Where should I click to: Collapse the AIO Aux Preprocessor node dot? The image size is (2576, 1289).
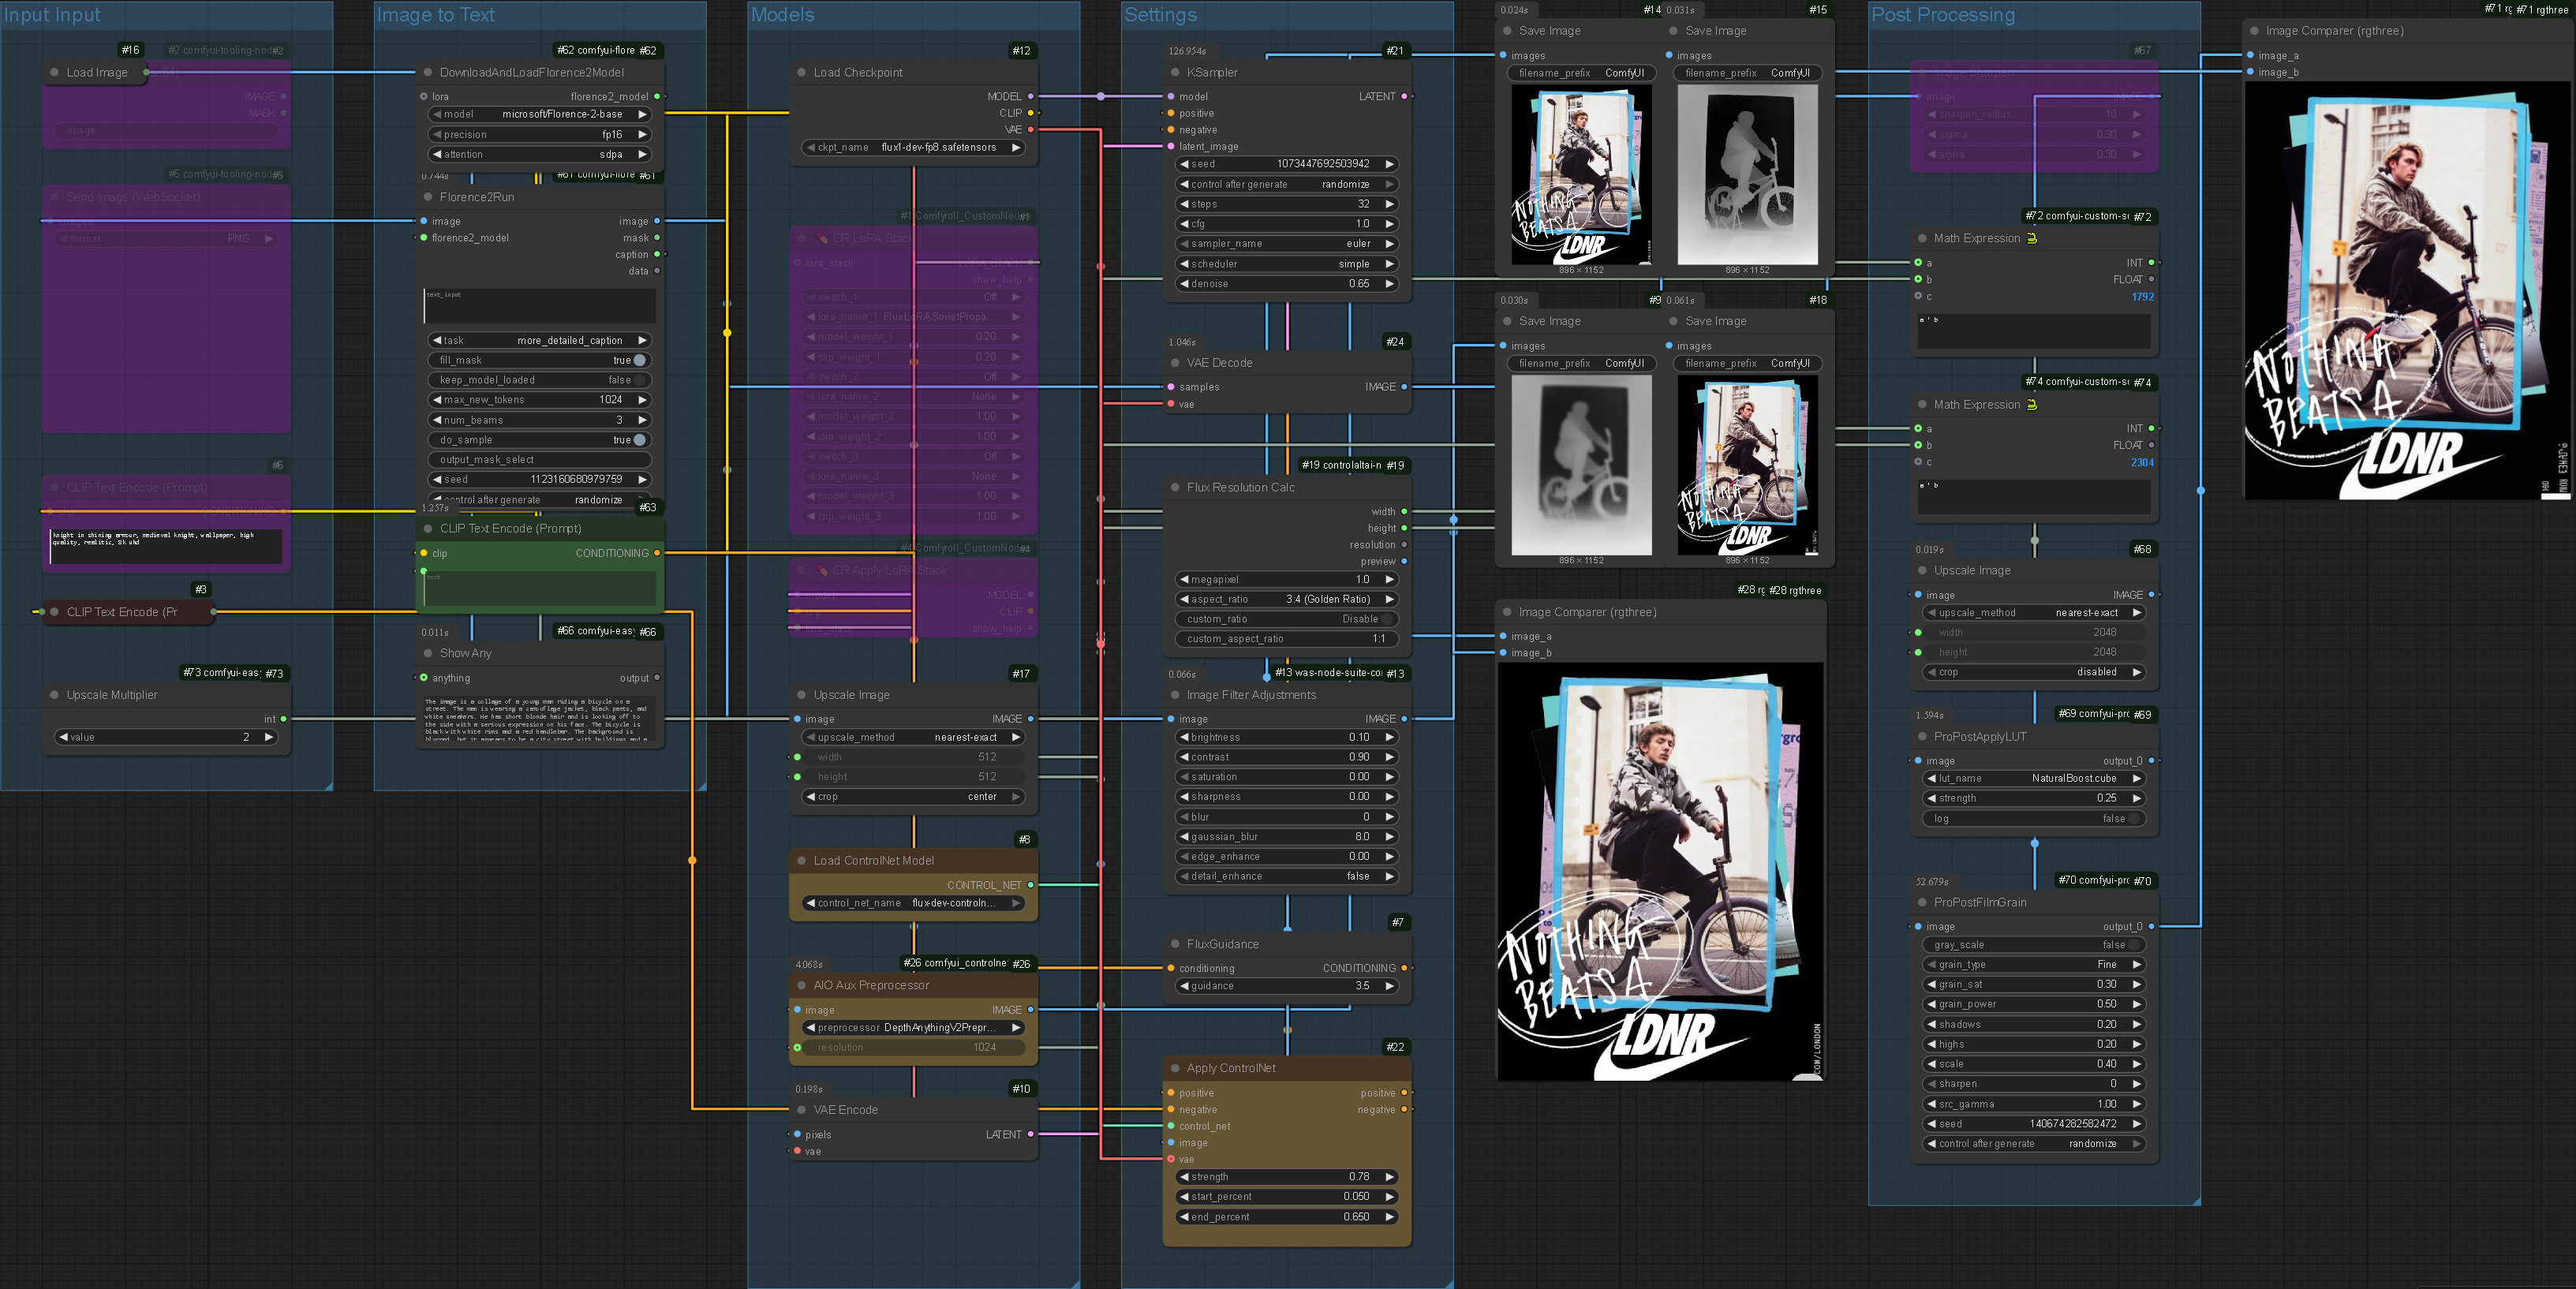coord(802,985)
